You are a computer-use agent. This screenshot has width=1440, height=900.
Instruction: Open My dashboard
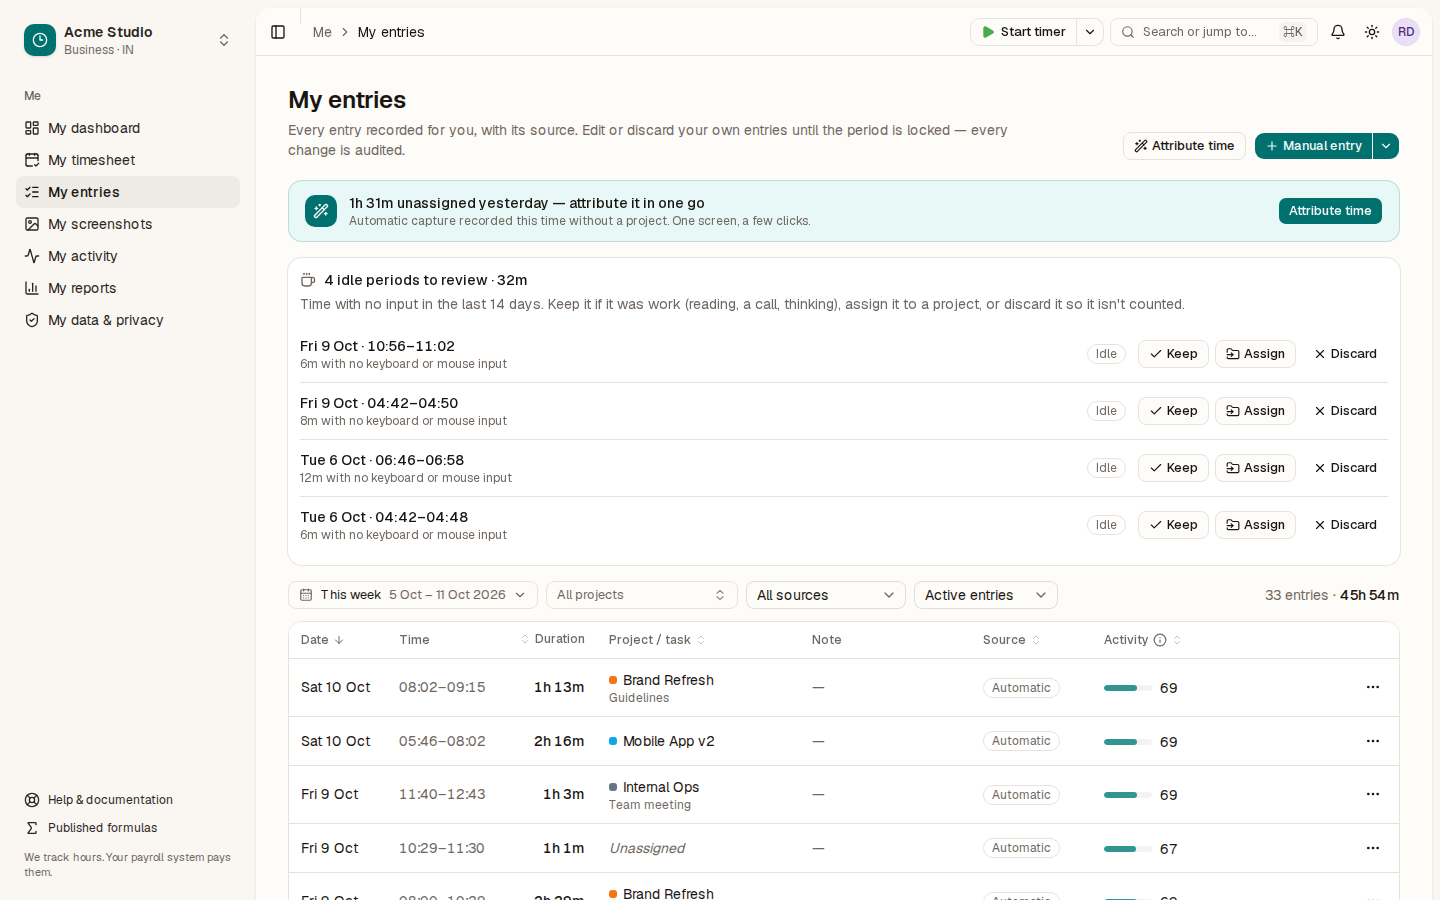[128, 128]
